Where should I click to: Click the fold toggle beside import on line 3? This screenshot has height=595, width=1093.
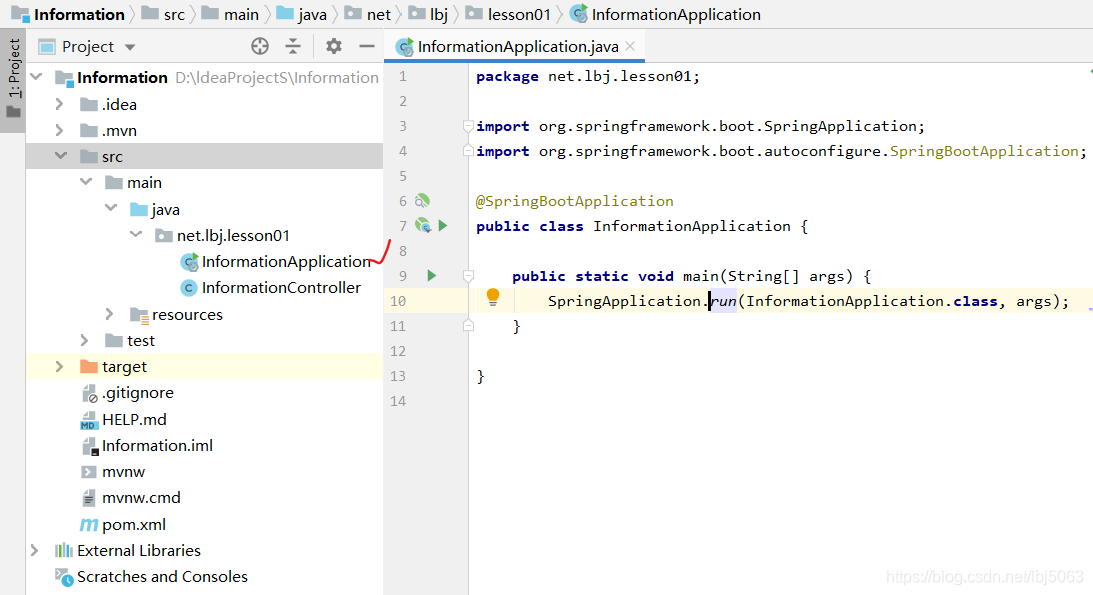pyautogui.click(x=468, y=126)
